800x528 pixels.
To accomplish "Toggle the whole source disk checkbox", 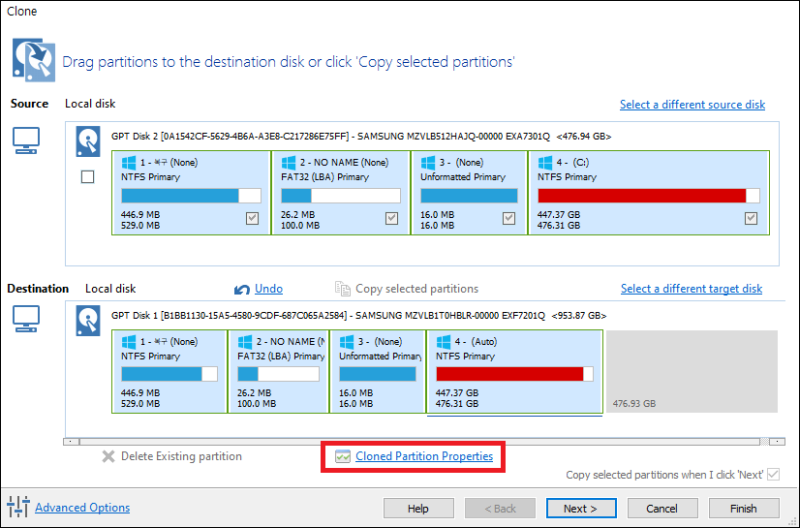I will [88, 177].
